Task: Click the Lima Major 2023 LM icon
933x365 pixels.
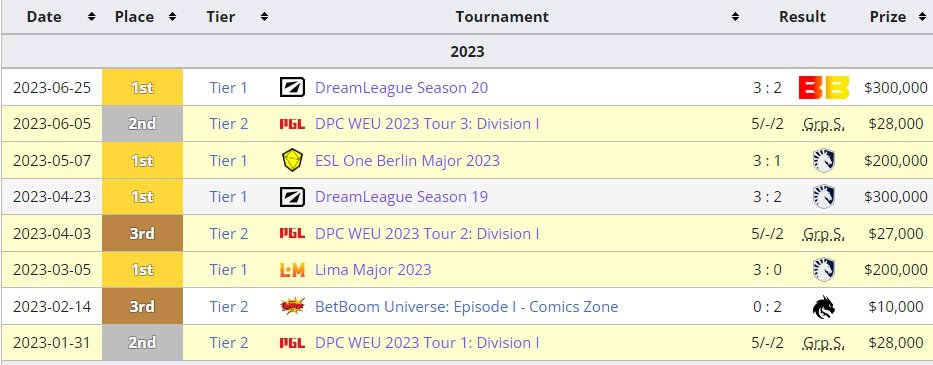Action: coord(292,270)
